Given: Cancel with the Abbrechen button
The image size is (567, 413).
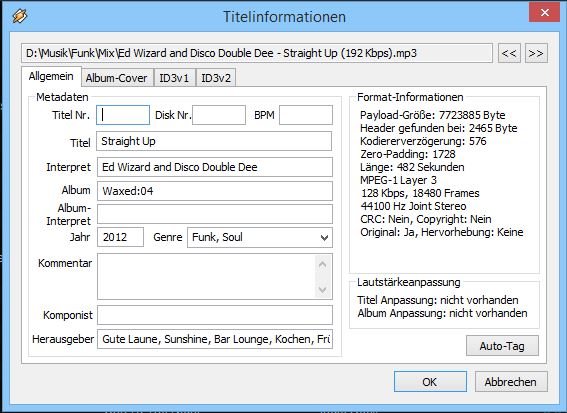Looking at the screenshot, I should click(511, 382).
